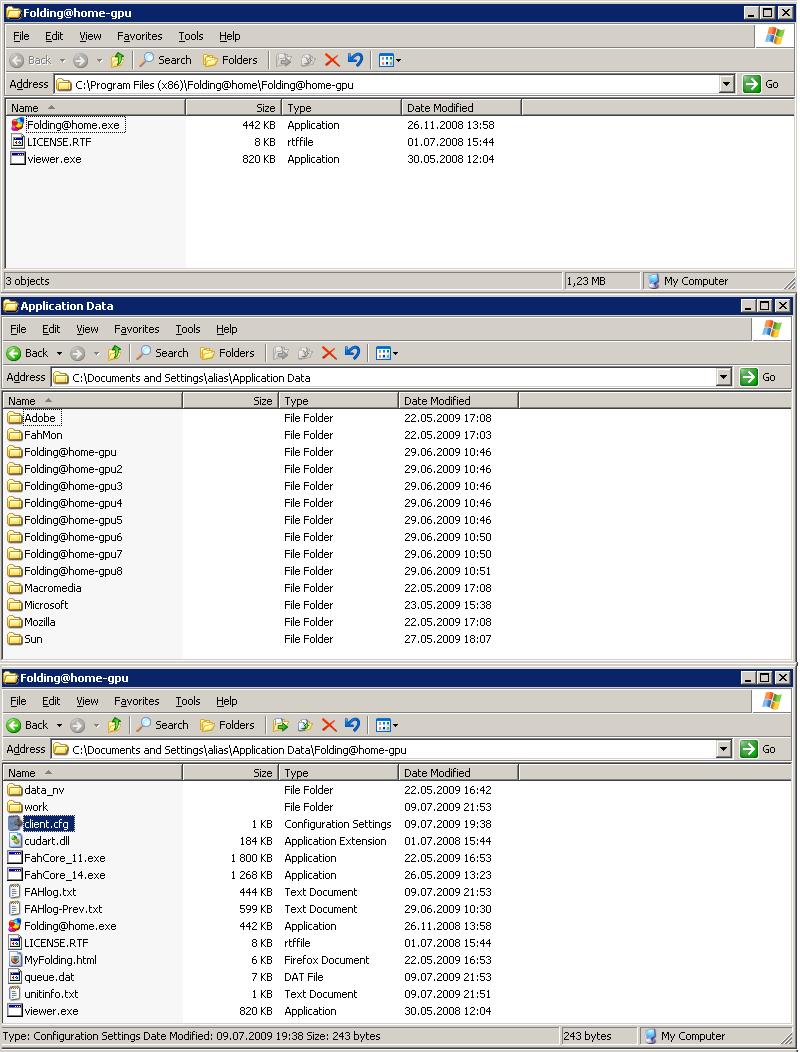This screenshot has height=1052, width=800.
Task: Sort by Name column in bottom window
Action: click(93, 773)
